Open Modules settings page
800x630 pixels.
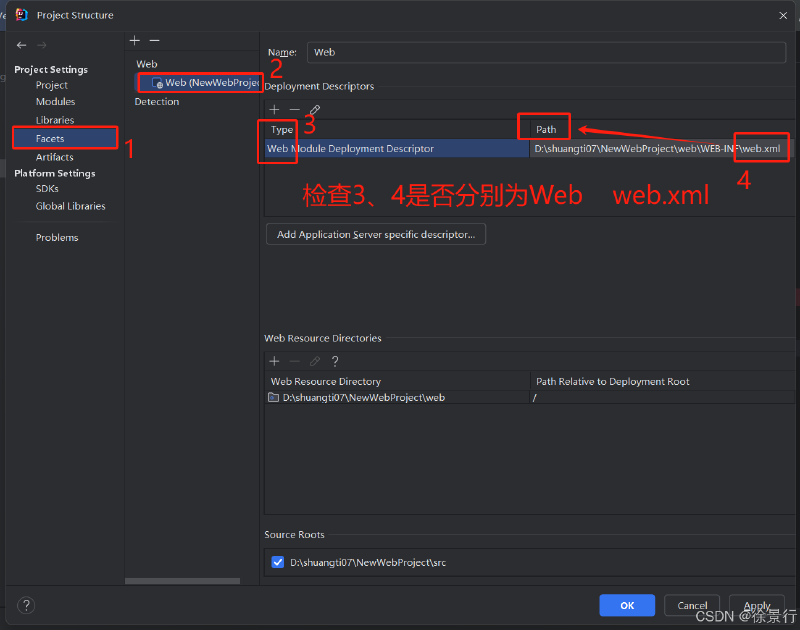[x=55, y=102]
